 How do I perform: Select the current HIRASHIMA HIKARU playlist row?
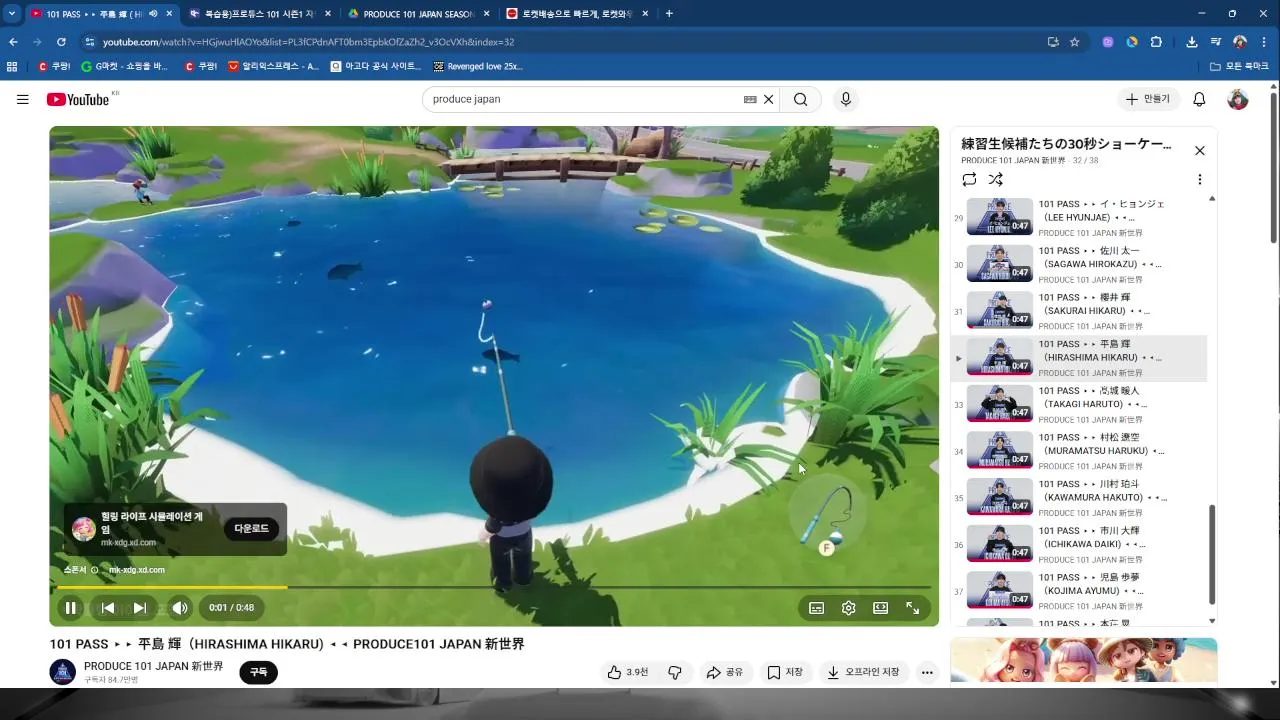[1079, 357]
